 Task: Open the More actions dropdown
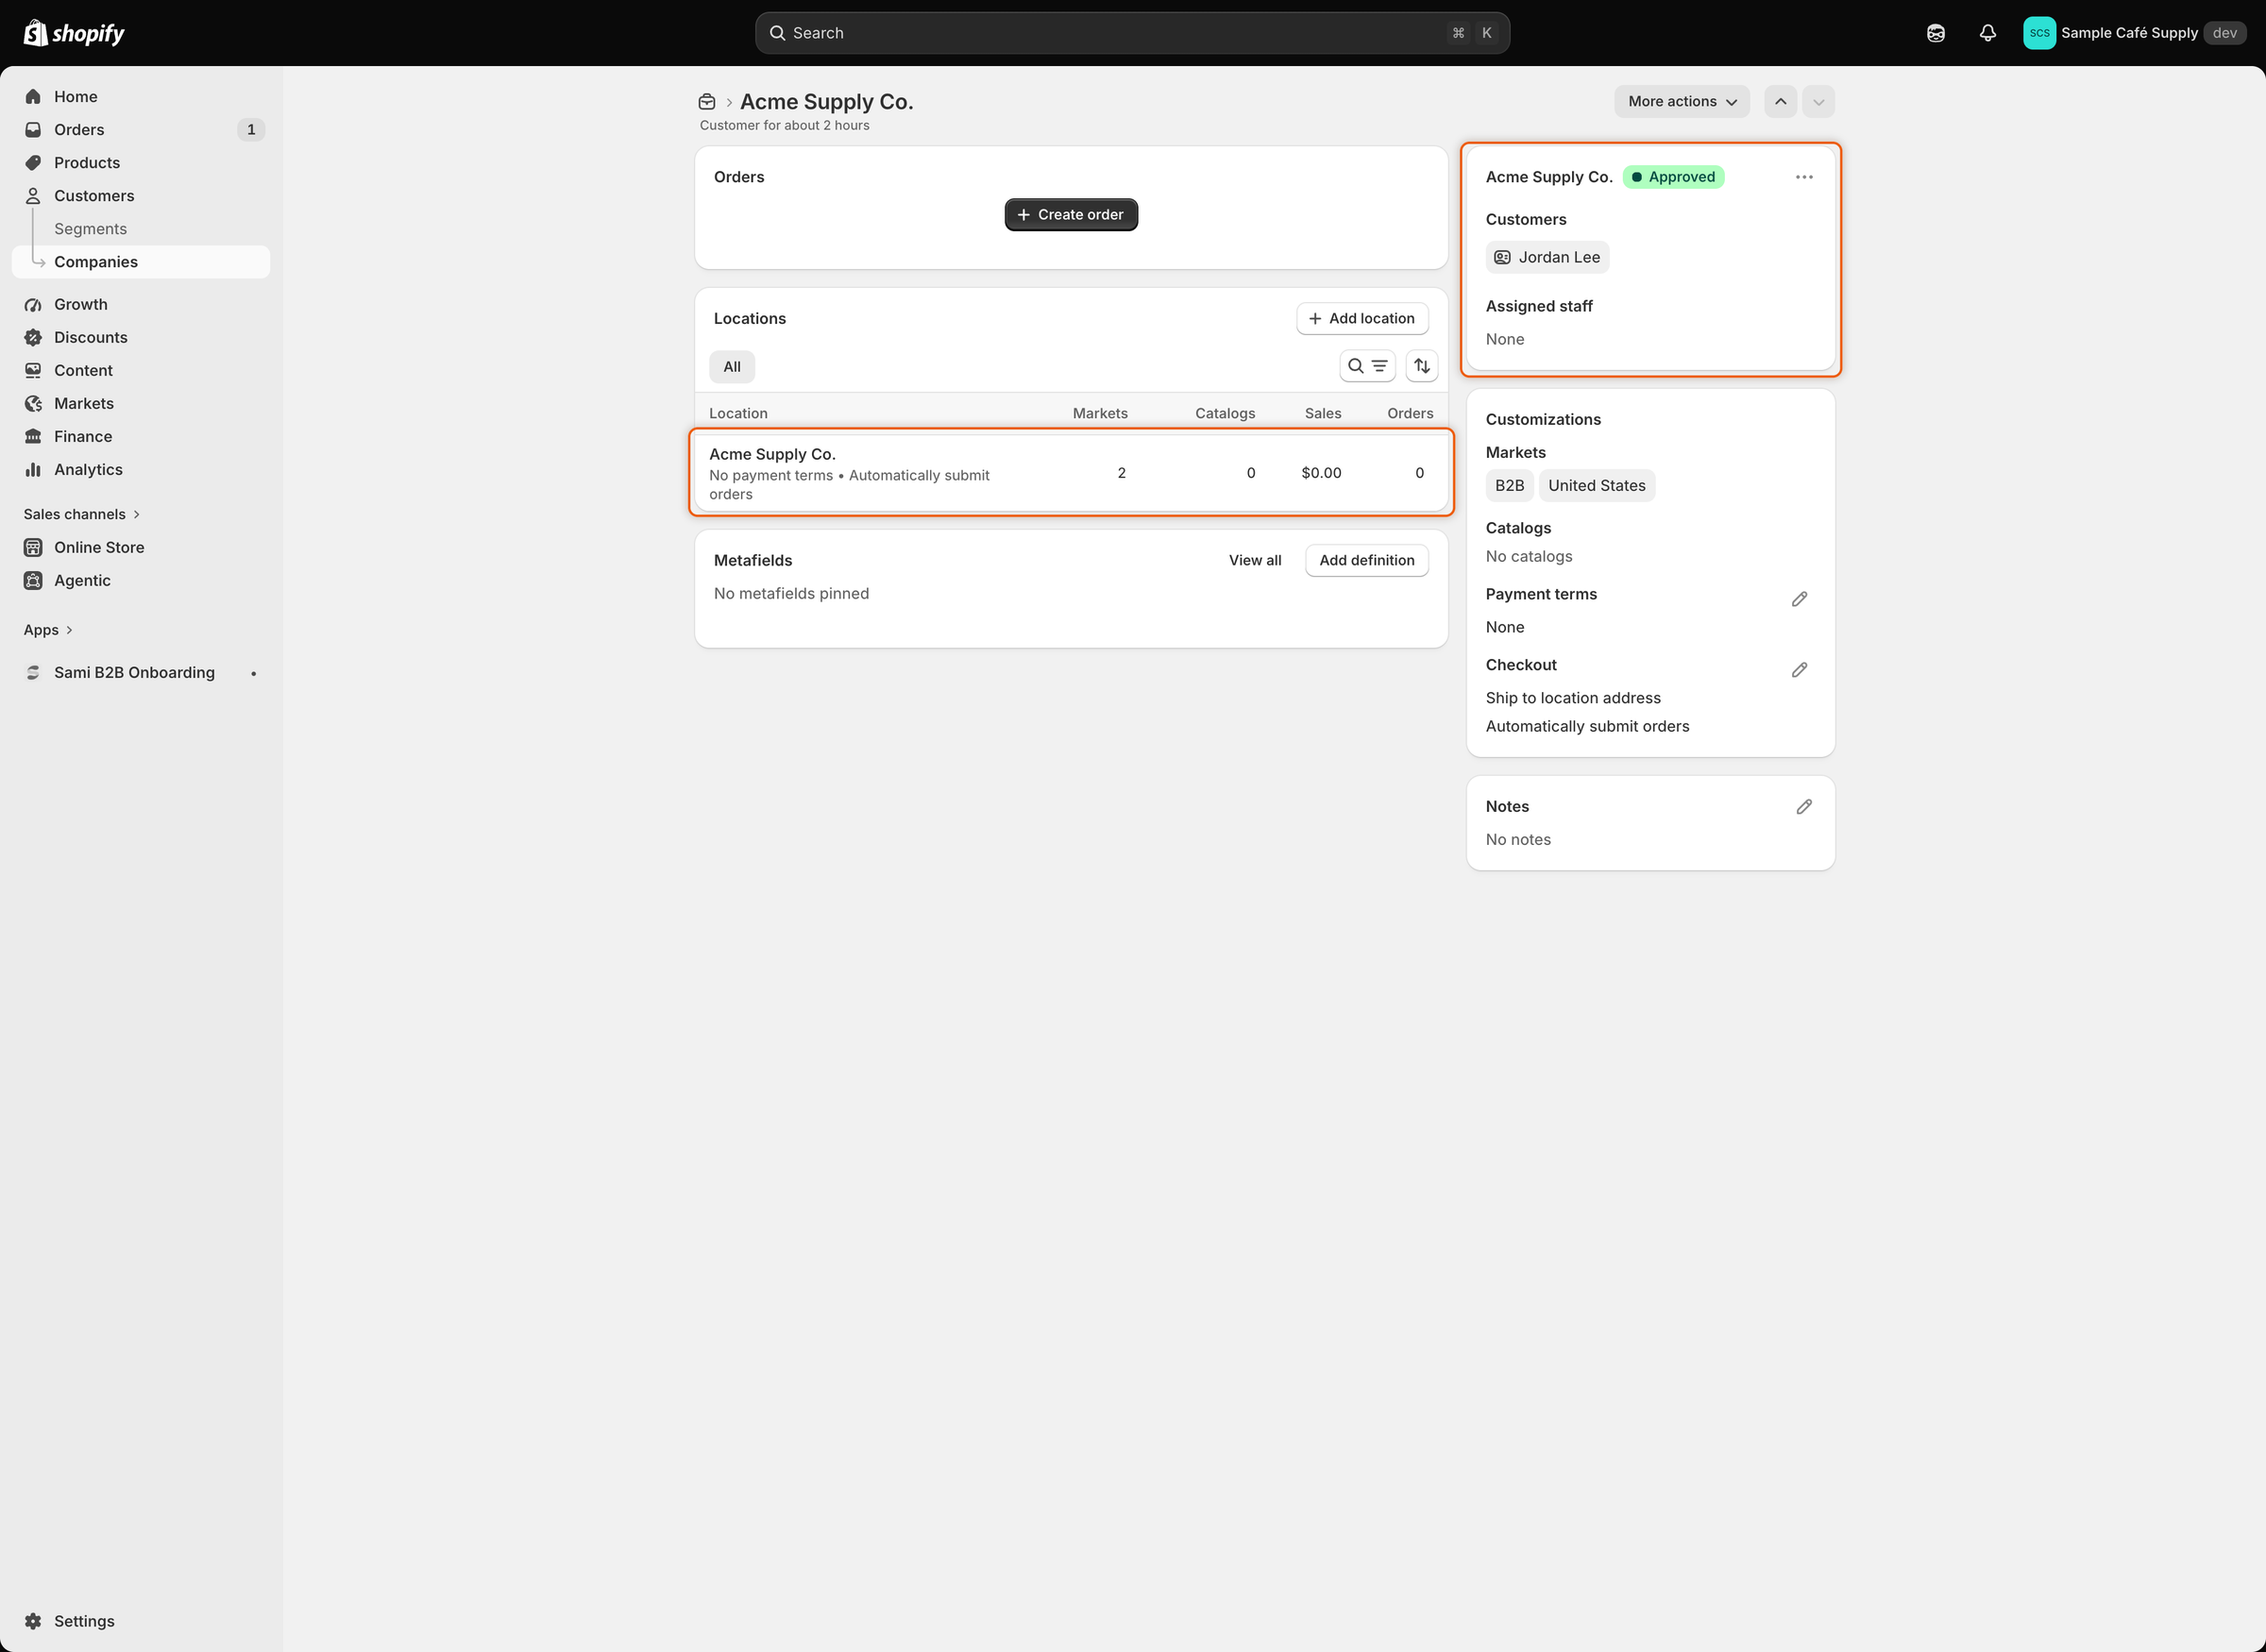tap(1682, 102)
